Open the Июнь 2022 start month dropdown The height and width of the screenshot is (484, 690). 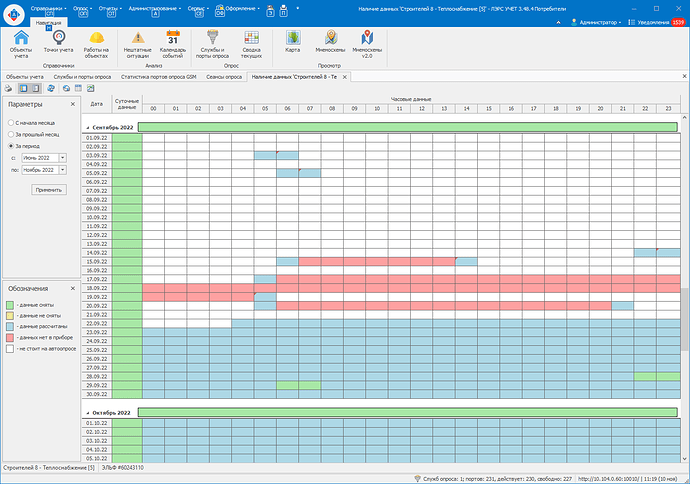coord(62,158)
